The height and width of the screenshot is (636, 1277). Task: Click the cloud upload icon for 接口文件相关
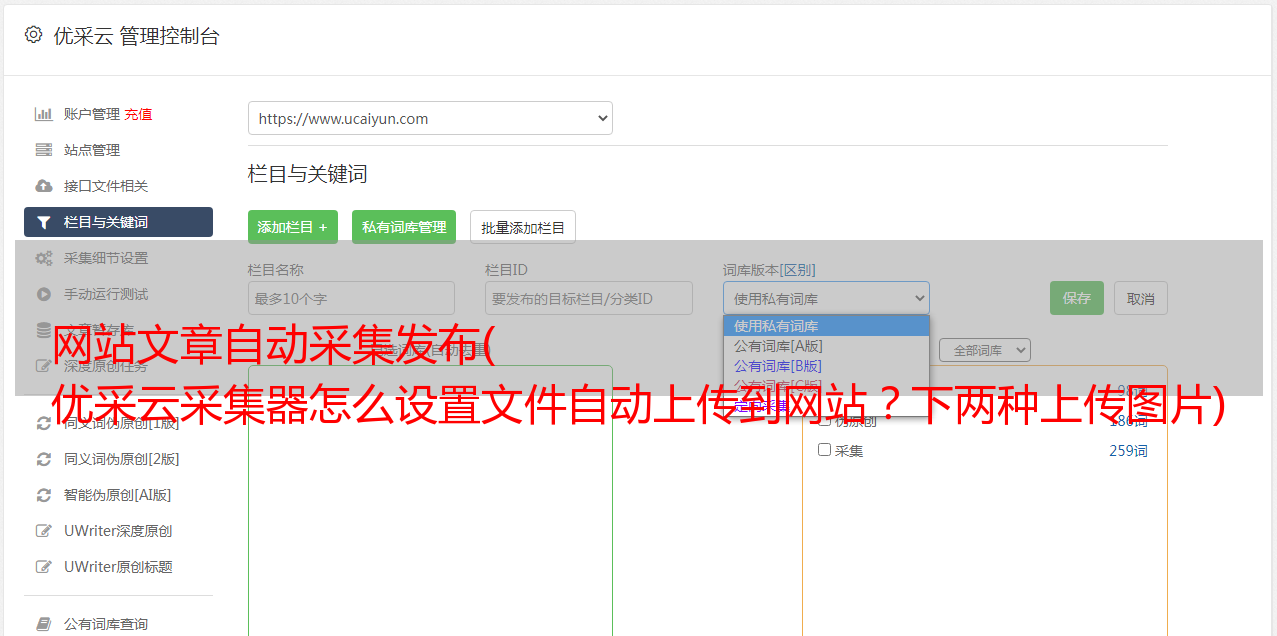click(x=43, y=186)
